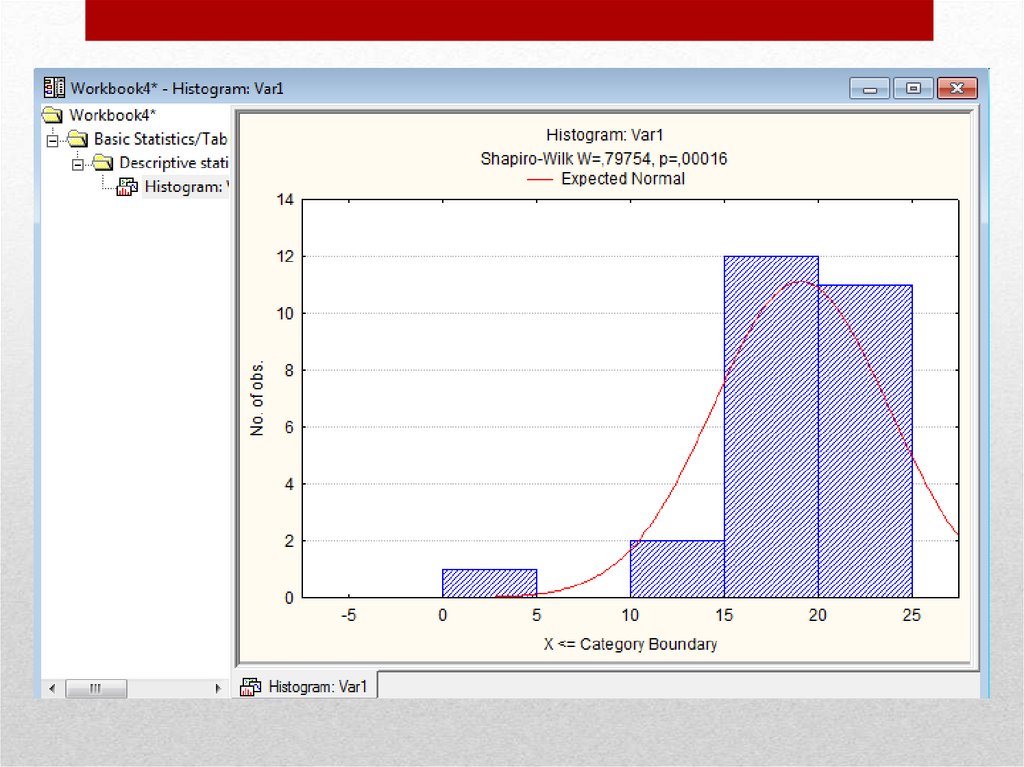The width and height of the screenshot is (1024, 767).
Task: Click the workbook icon in title bar
Action: pyautogui.click(x=54, y=88)
